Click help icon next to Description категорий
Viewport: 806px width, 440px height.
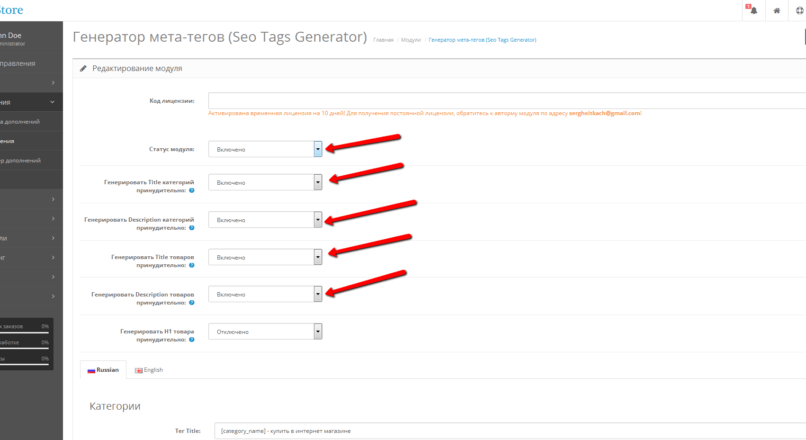pos(191,227)
